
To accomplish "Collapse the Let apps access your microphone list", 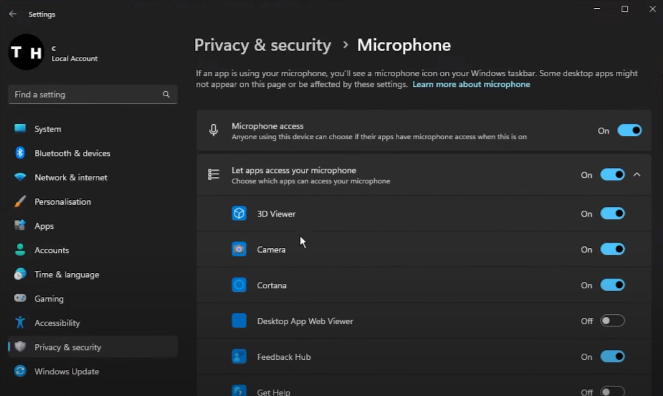I will pos(637,175).
